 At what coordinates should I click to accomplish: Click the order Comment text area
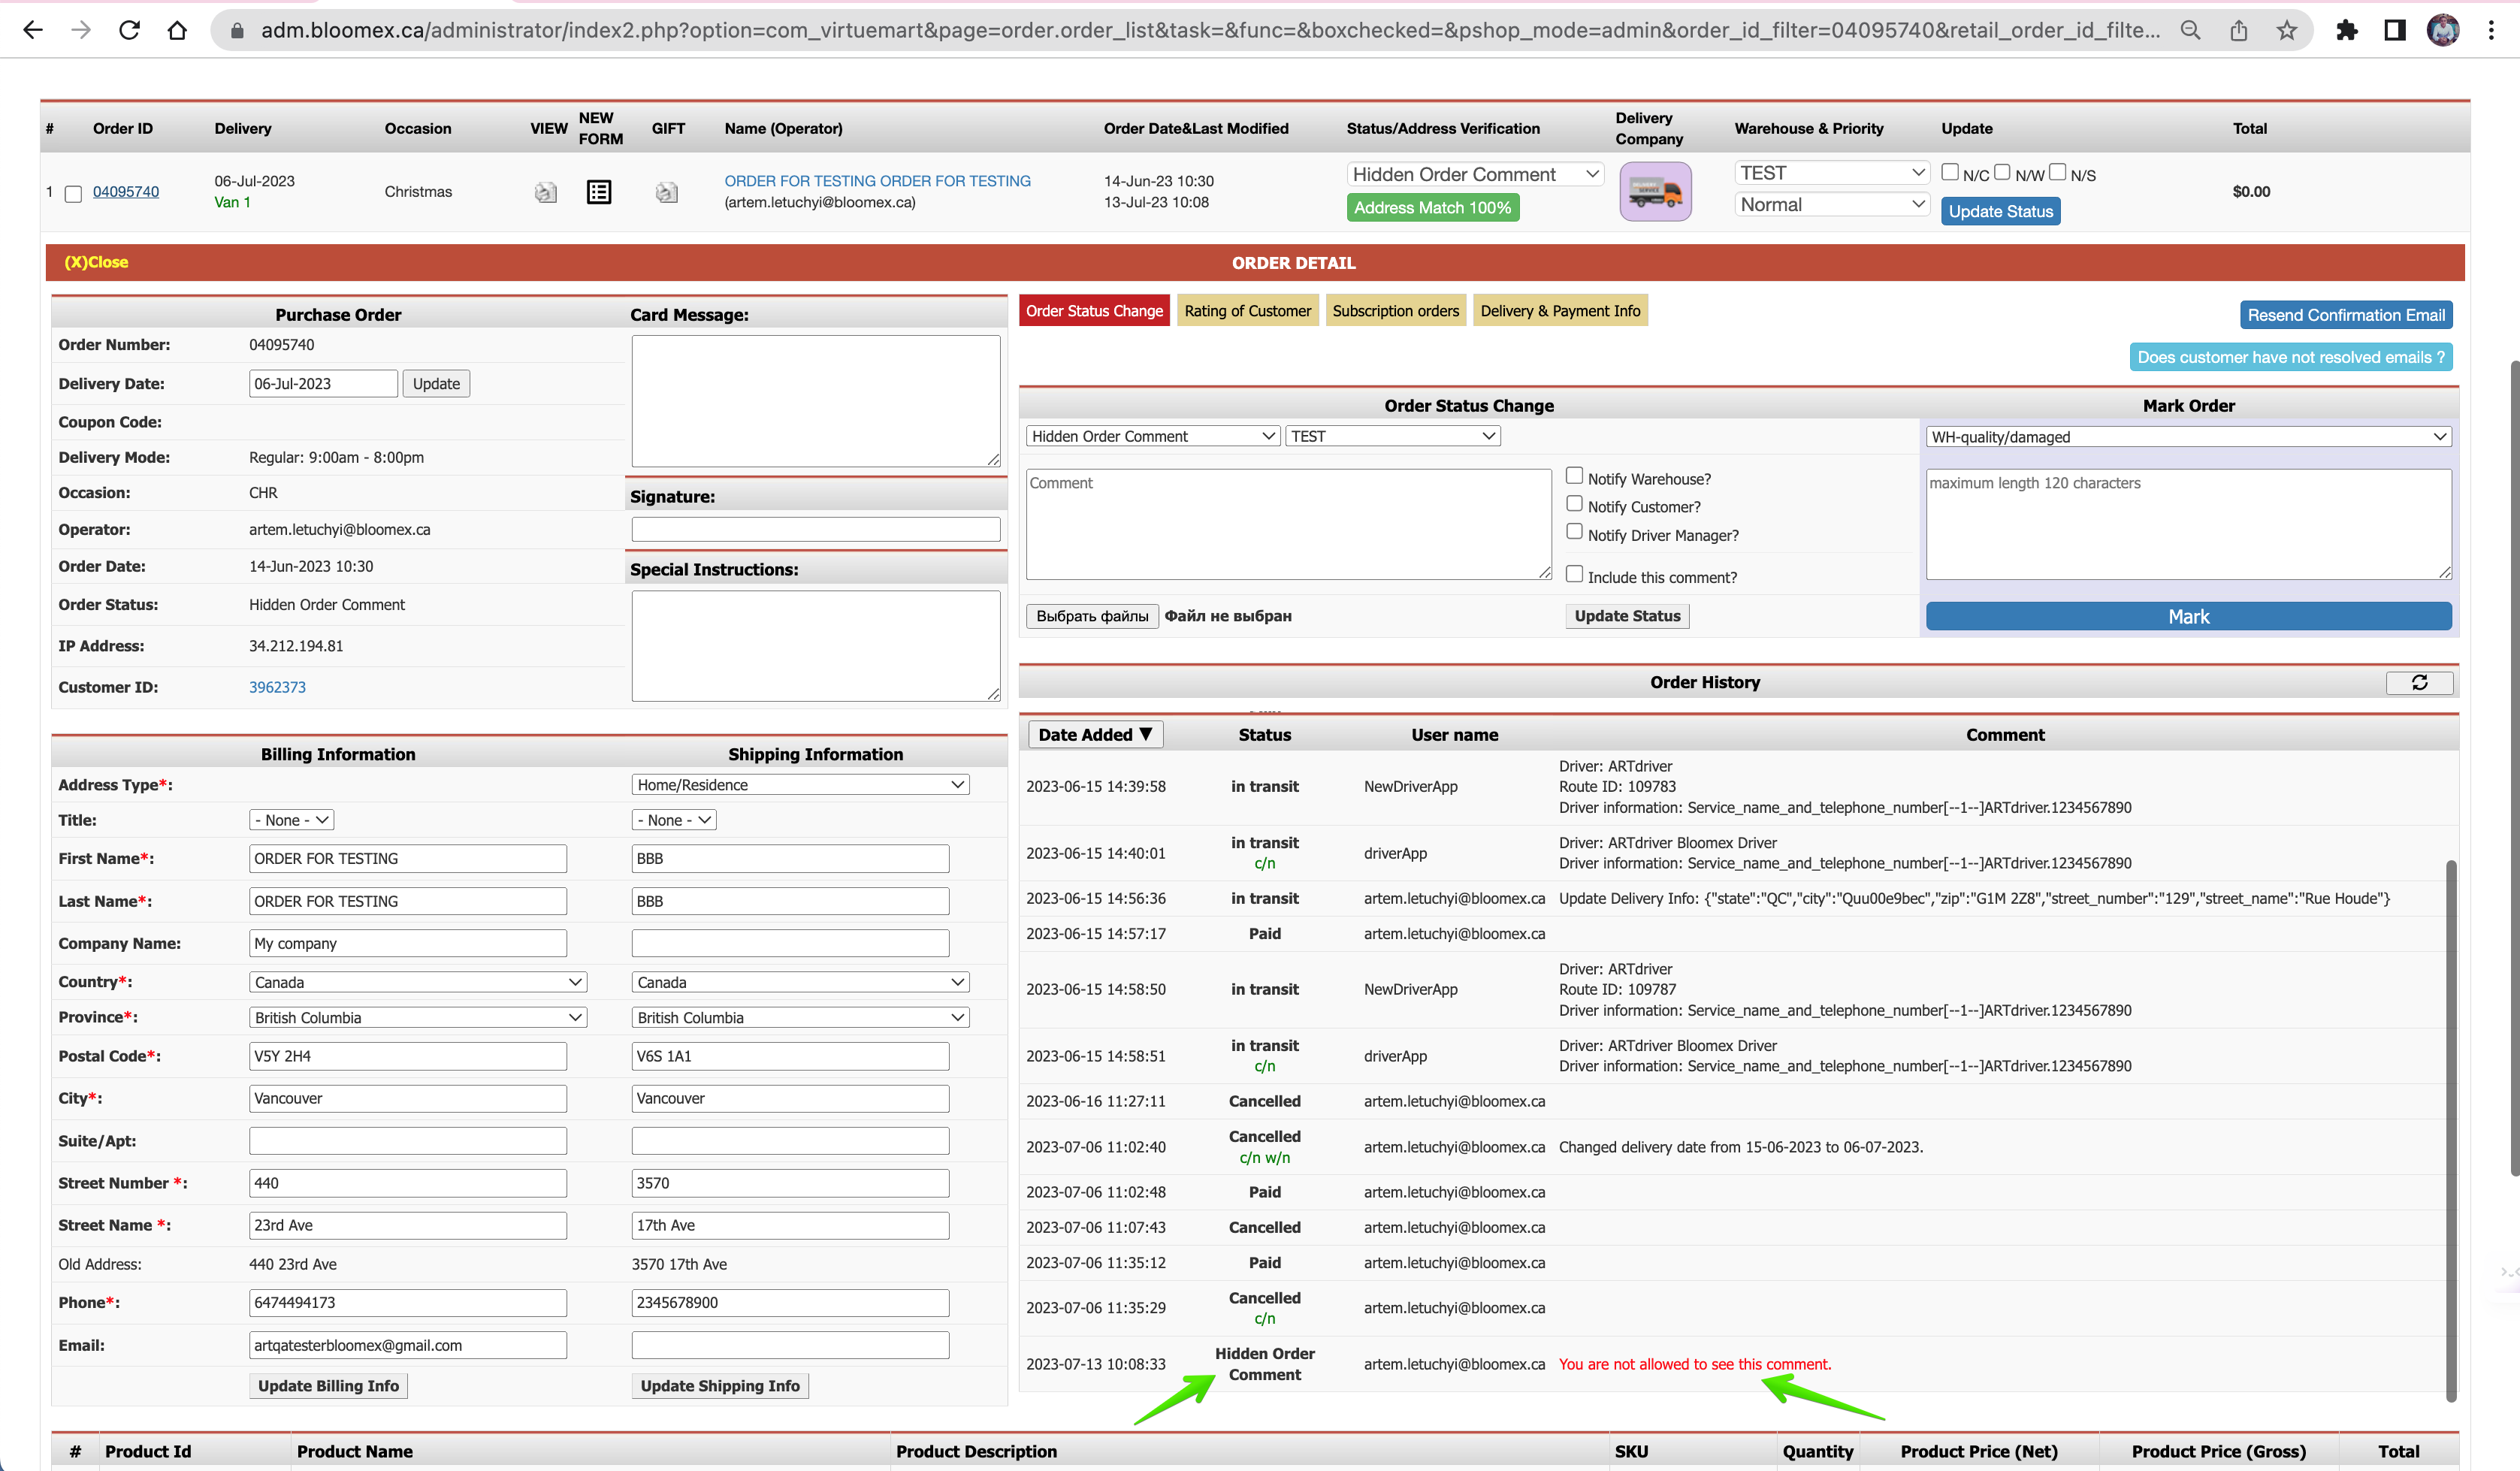(x=1288, y=524)
